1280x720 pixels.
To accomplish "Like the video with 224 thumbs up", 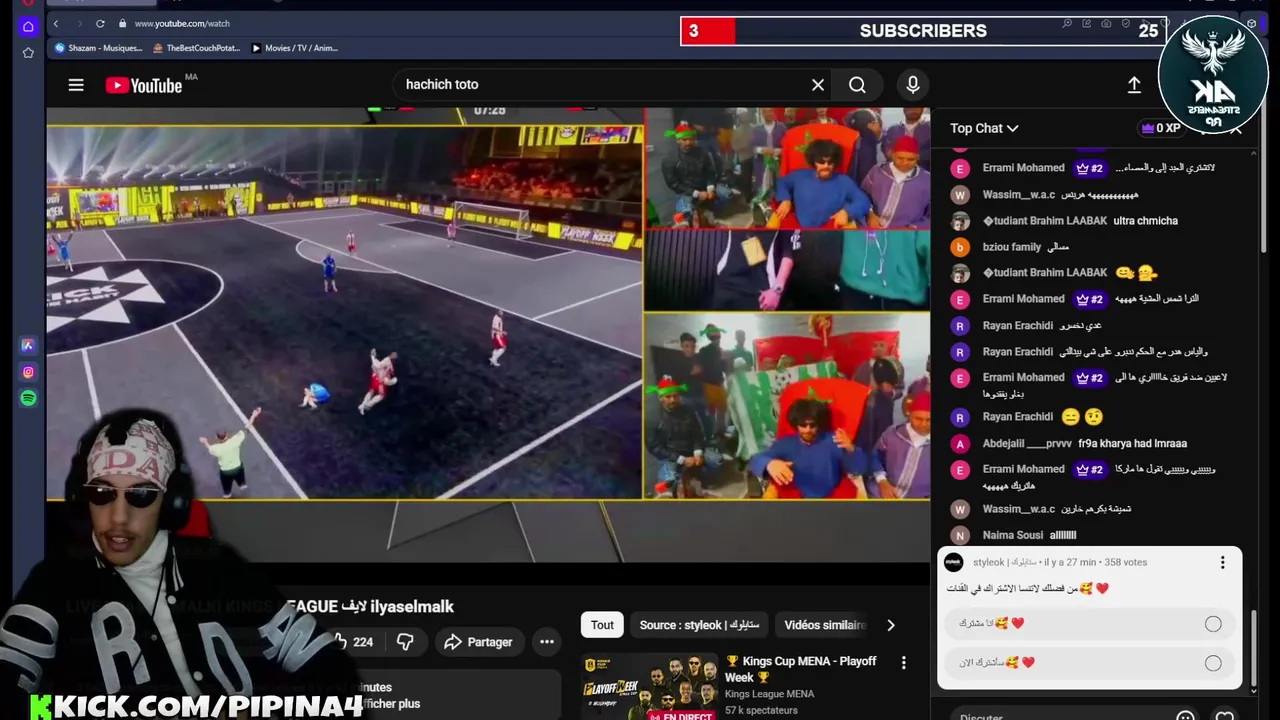I will (352, 642).
